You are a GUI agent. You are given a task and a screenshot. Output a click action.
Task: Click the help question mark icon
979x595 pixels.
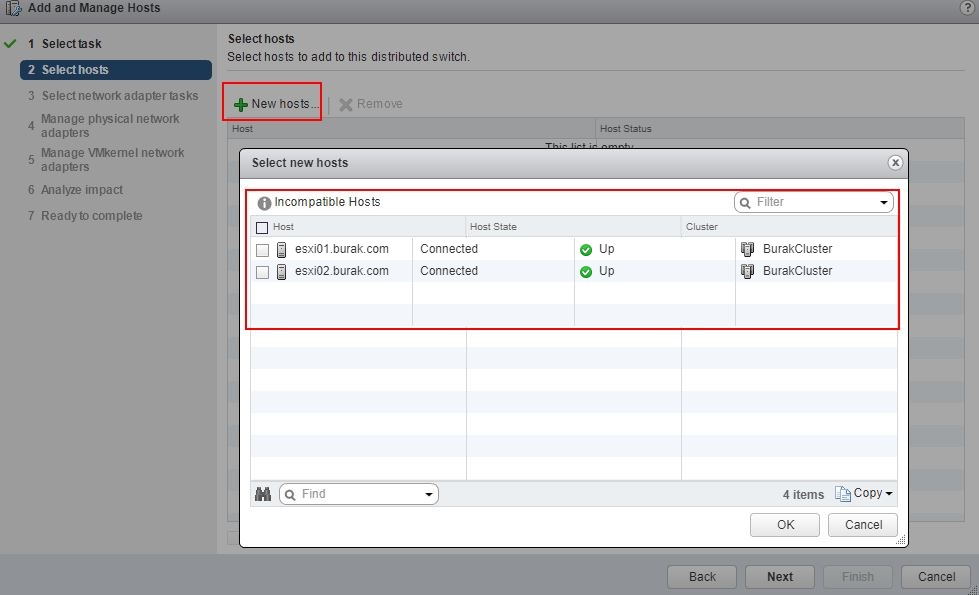pyautogui.click(x=966, y=8)
